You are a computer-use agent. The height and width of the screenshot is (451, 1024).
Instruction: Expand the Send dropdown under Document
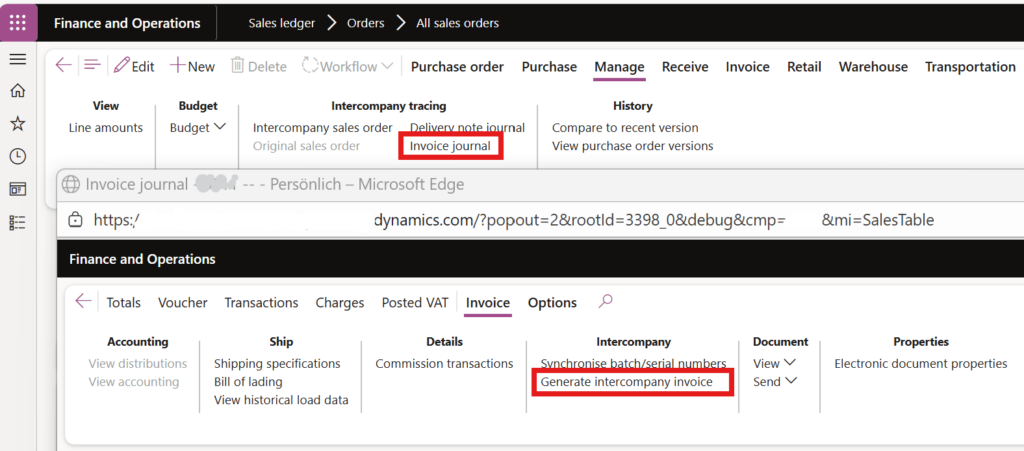(774, 382)
